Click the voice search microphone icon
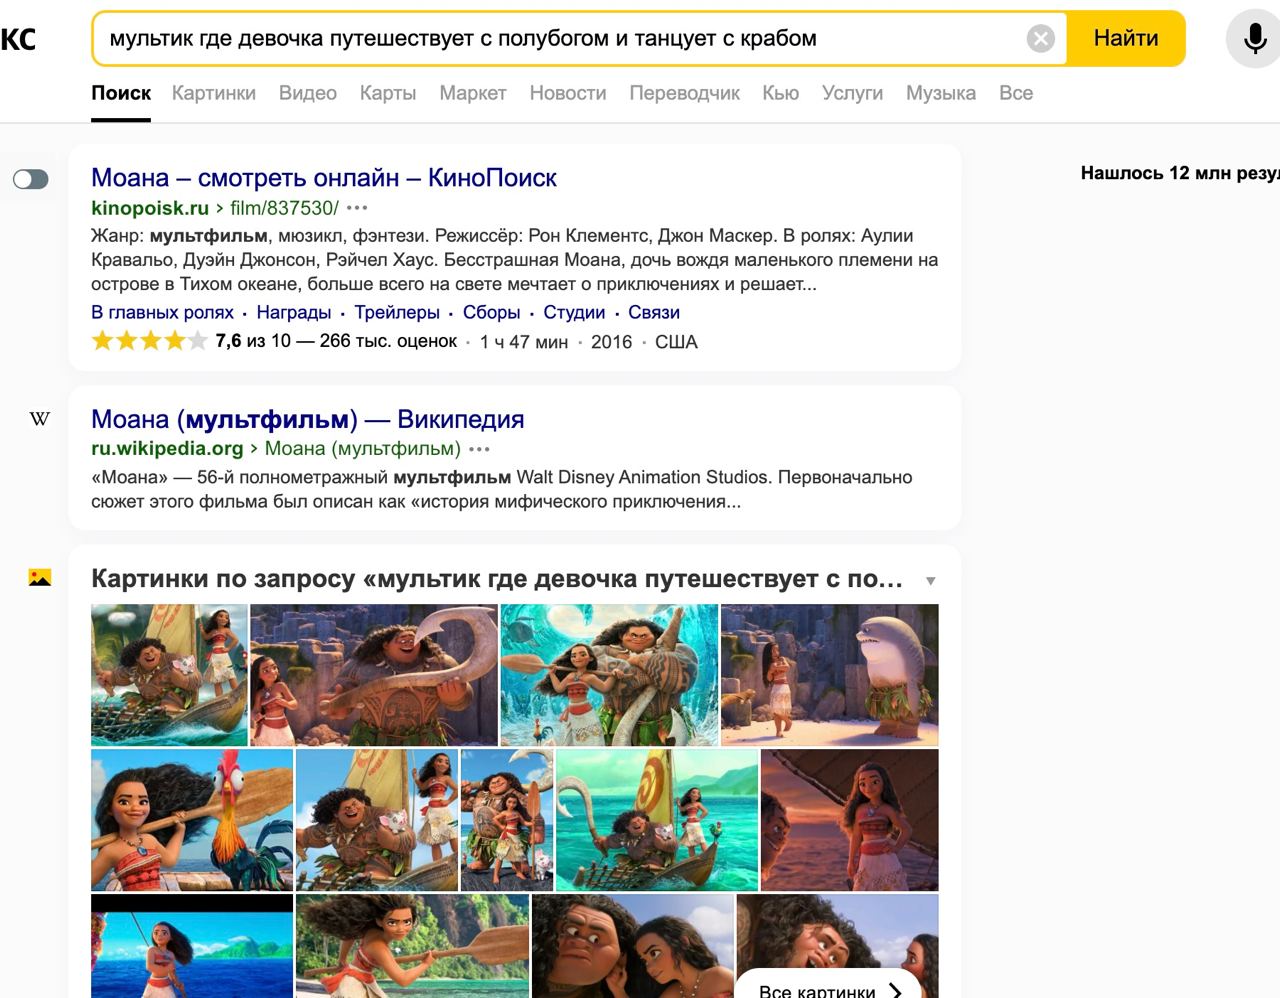This screenshot has width=1280, height=998. [1254, 39]
